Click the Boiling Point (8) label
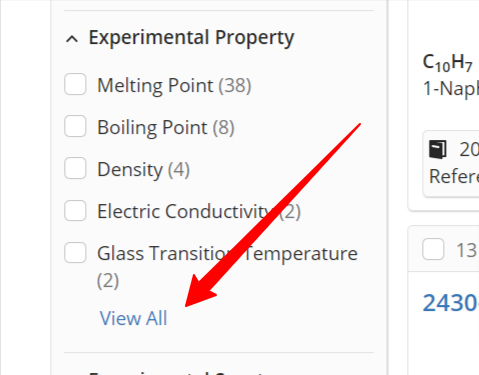The width and height of the screenshot is (479, 375). point(166,128)
